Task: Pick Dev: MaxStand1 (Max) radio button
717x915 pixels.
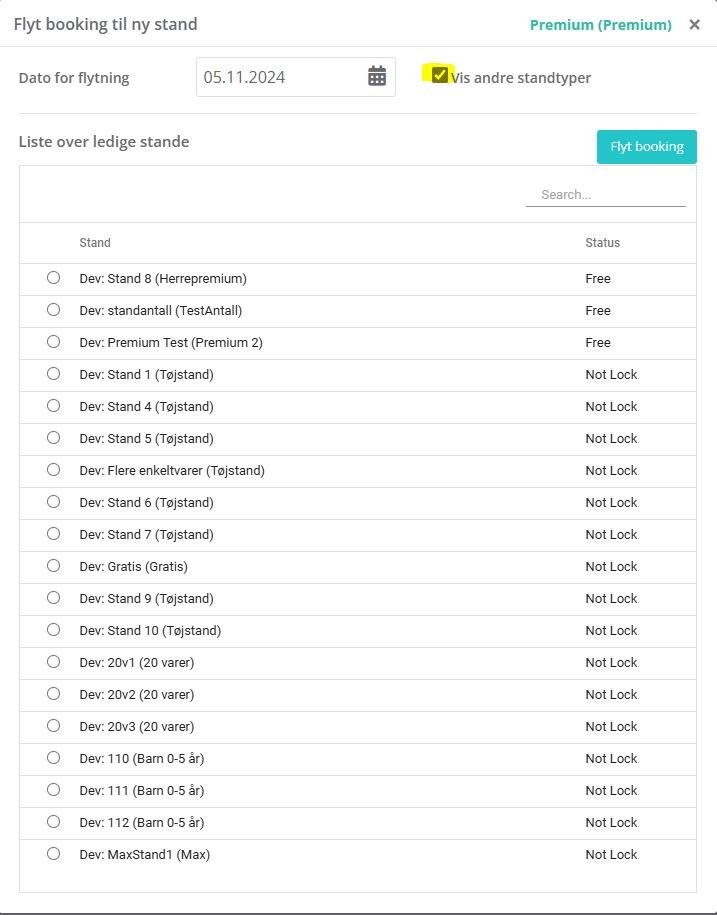Action: tap(54, 854)
